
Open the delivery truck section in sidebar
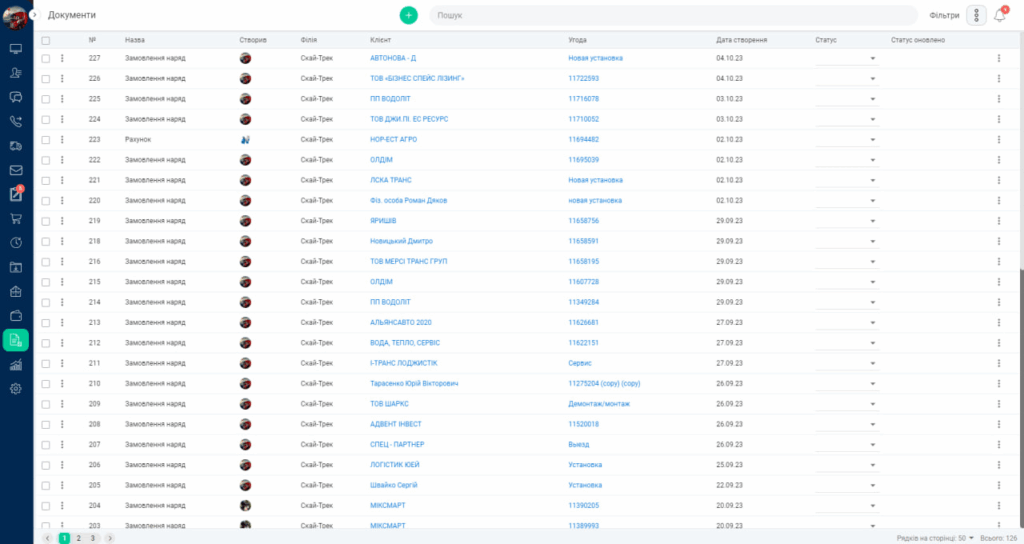[16, 145]
